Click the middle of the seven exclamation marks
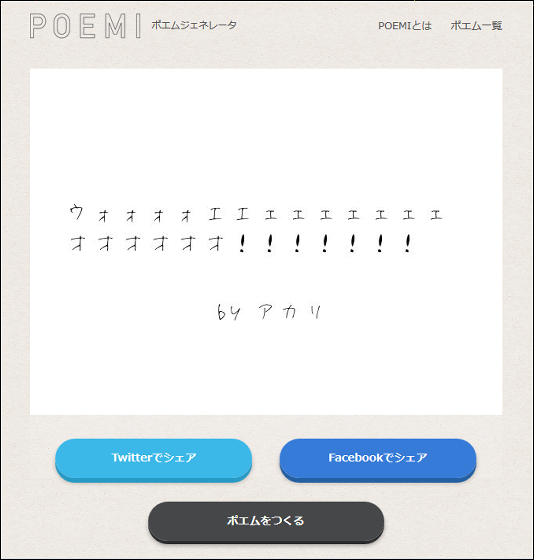This screenshot has height=560, width=534. [325, 244]
